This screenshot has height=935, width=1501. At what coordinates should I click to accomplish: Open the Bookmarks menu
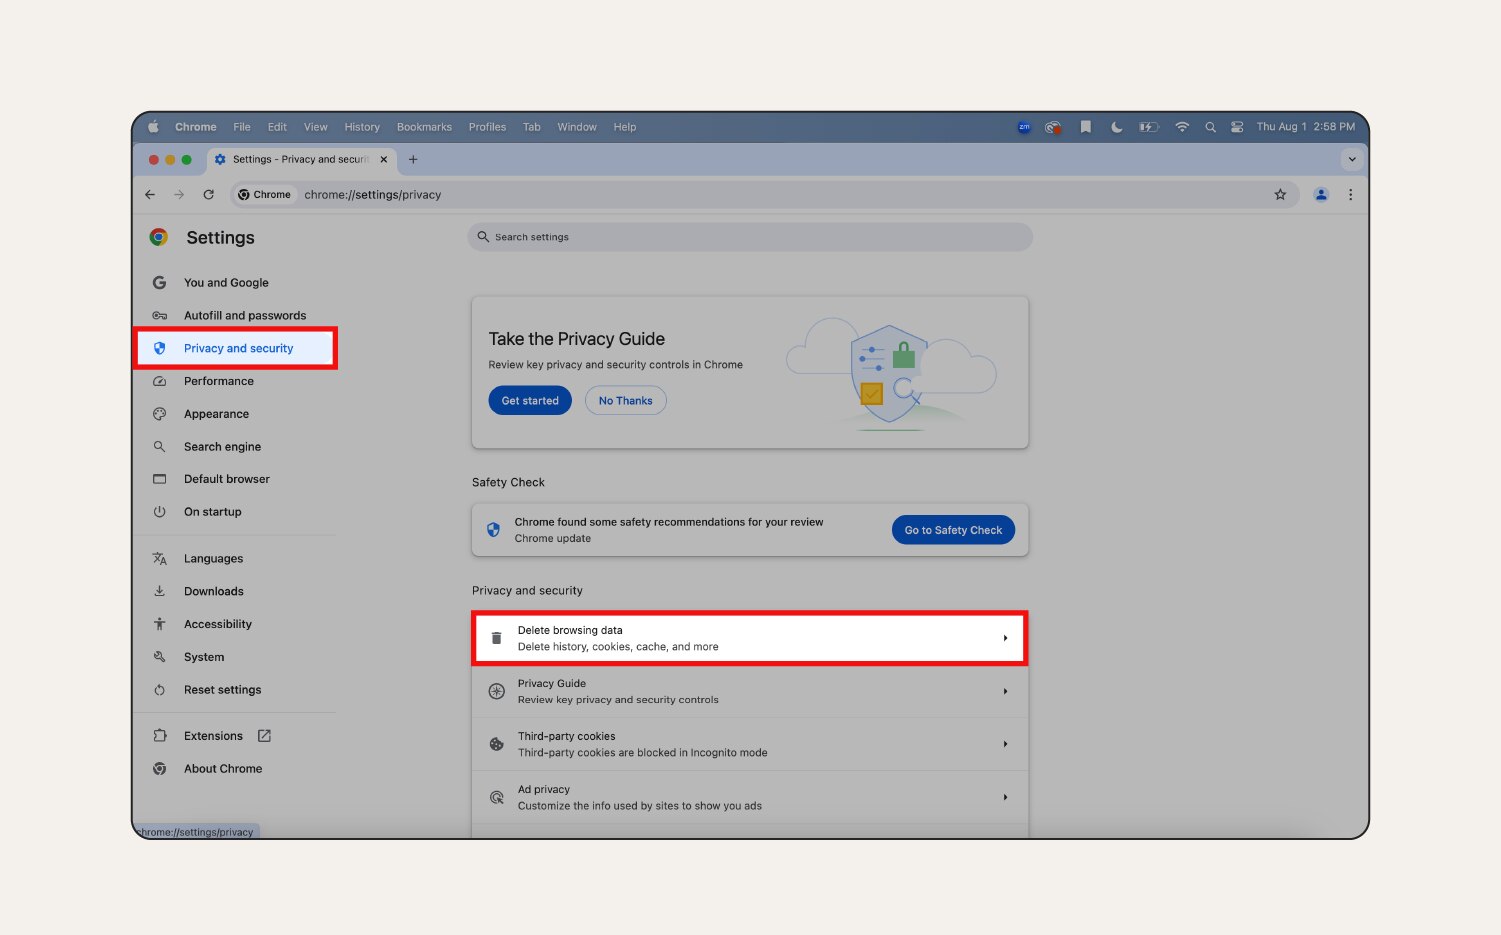pyautogui.click(x=424, y=127)
